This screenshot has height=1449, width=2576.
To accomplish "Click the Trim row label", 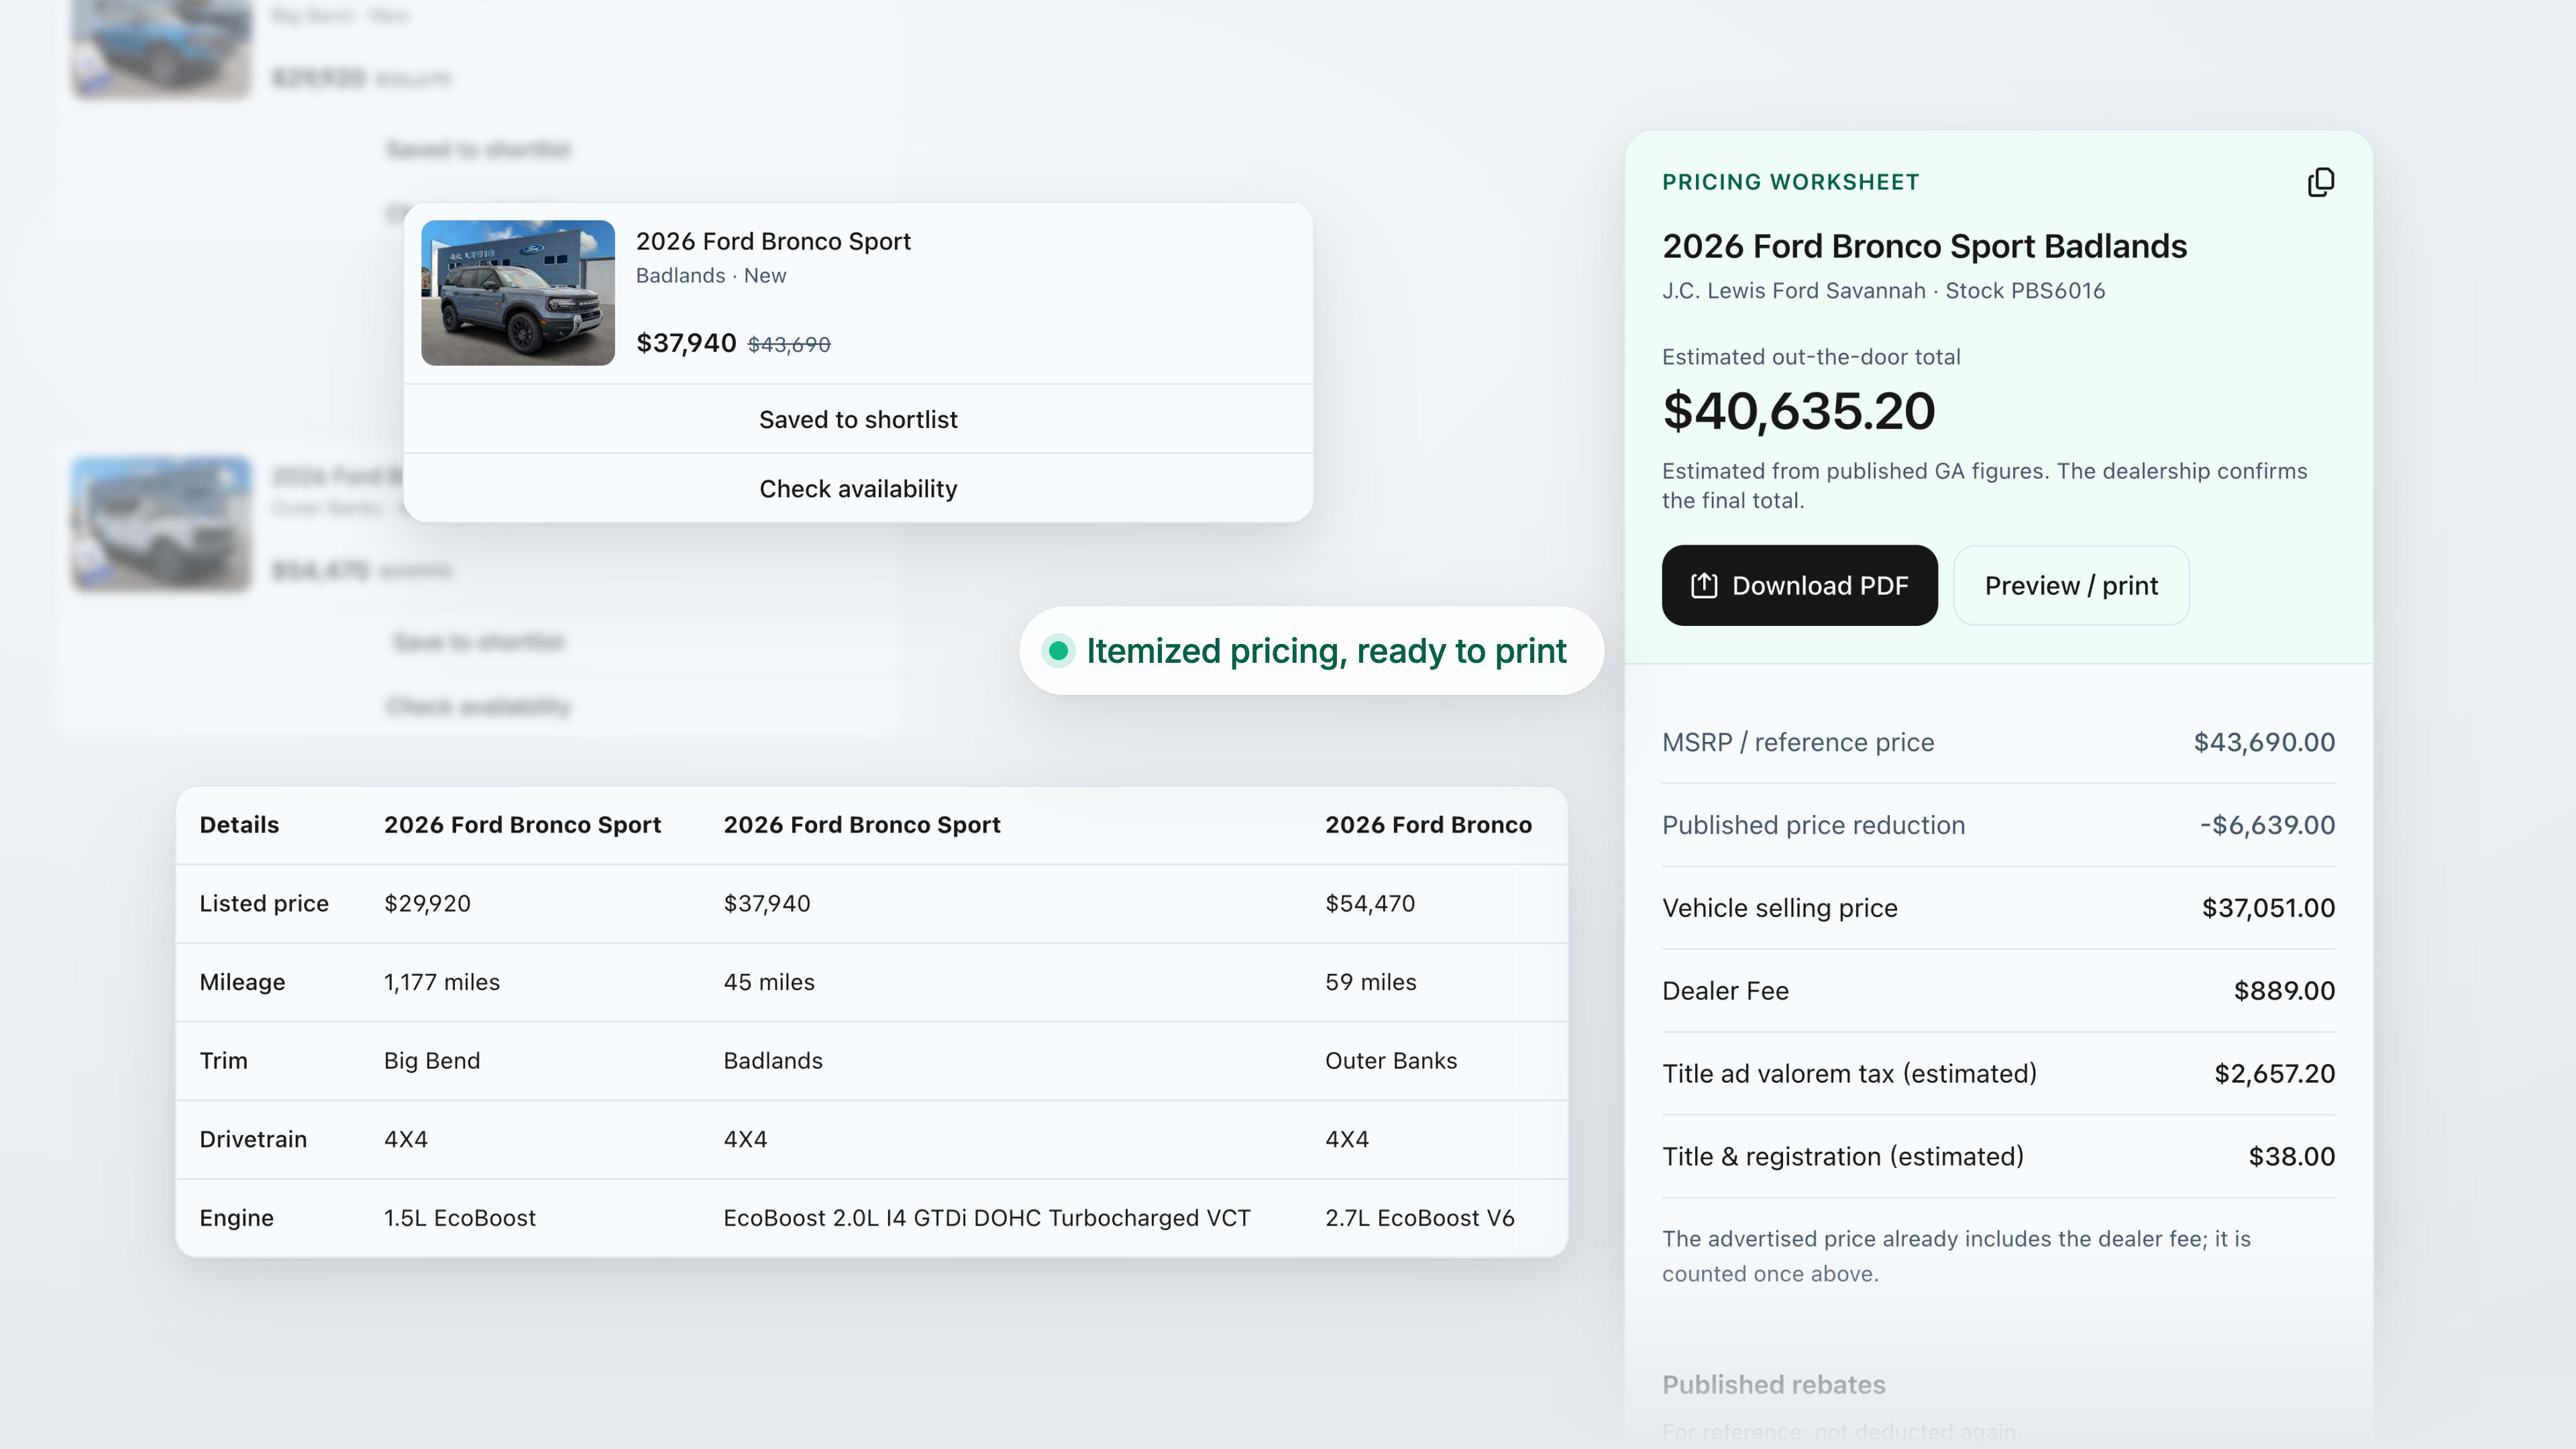I will (x=223, y=1061).
